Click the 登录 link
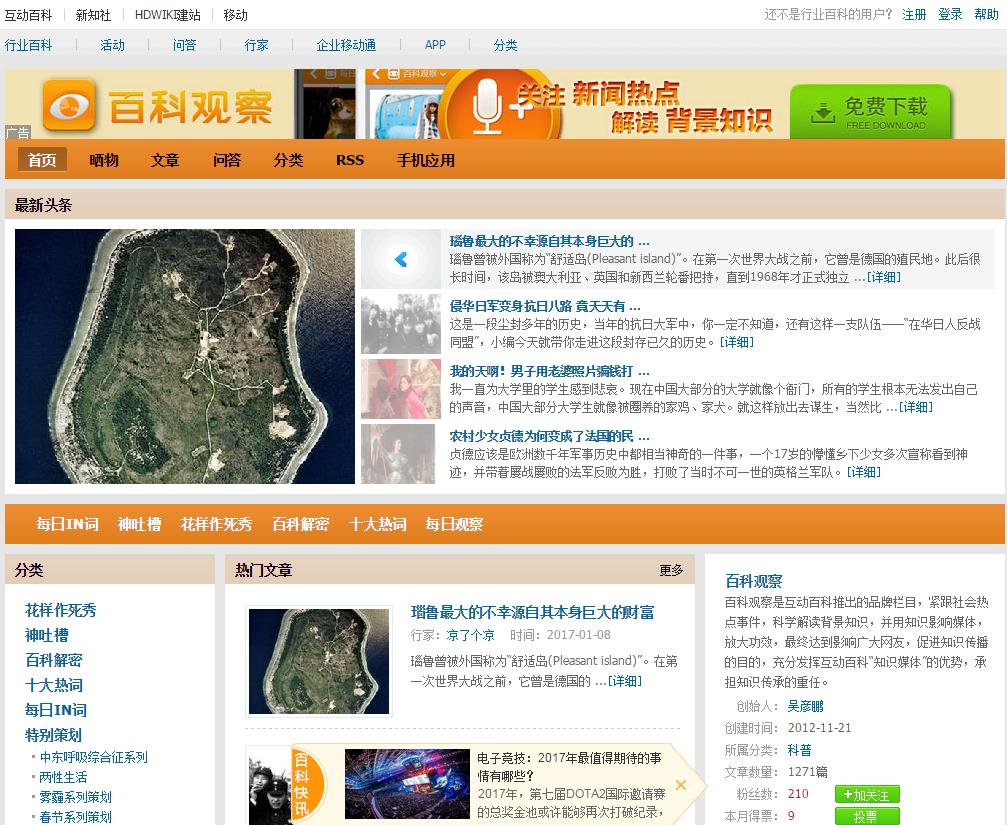1007x825 pixels. tap(950, 14)
